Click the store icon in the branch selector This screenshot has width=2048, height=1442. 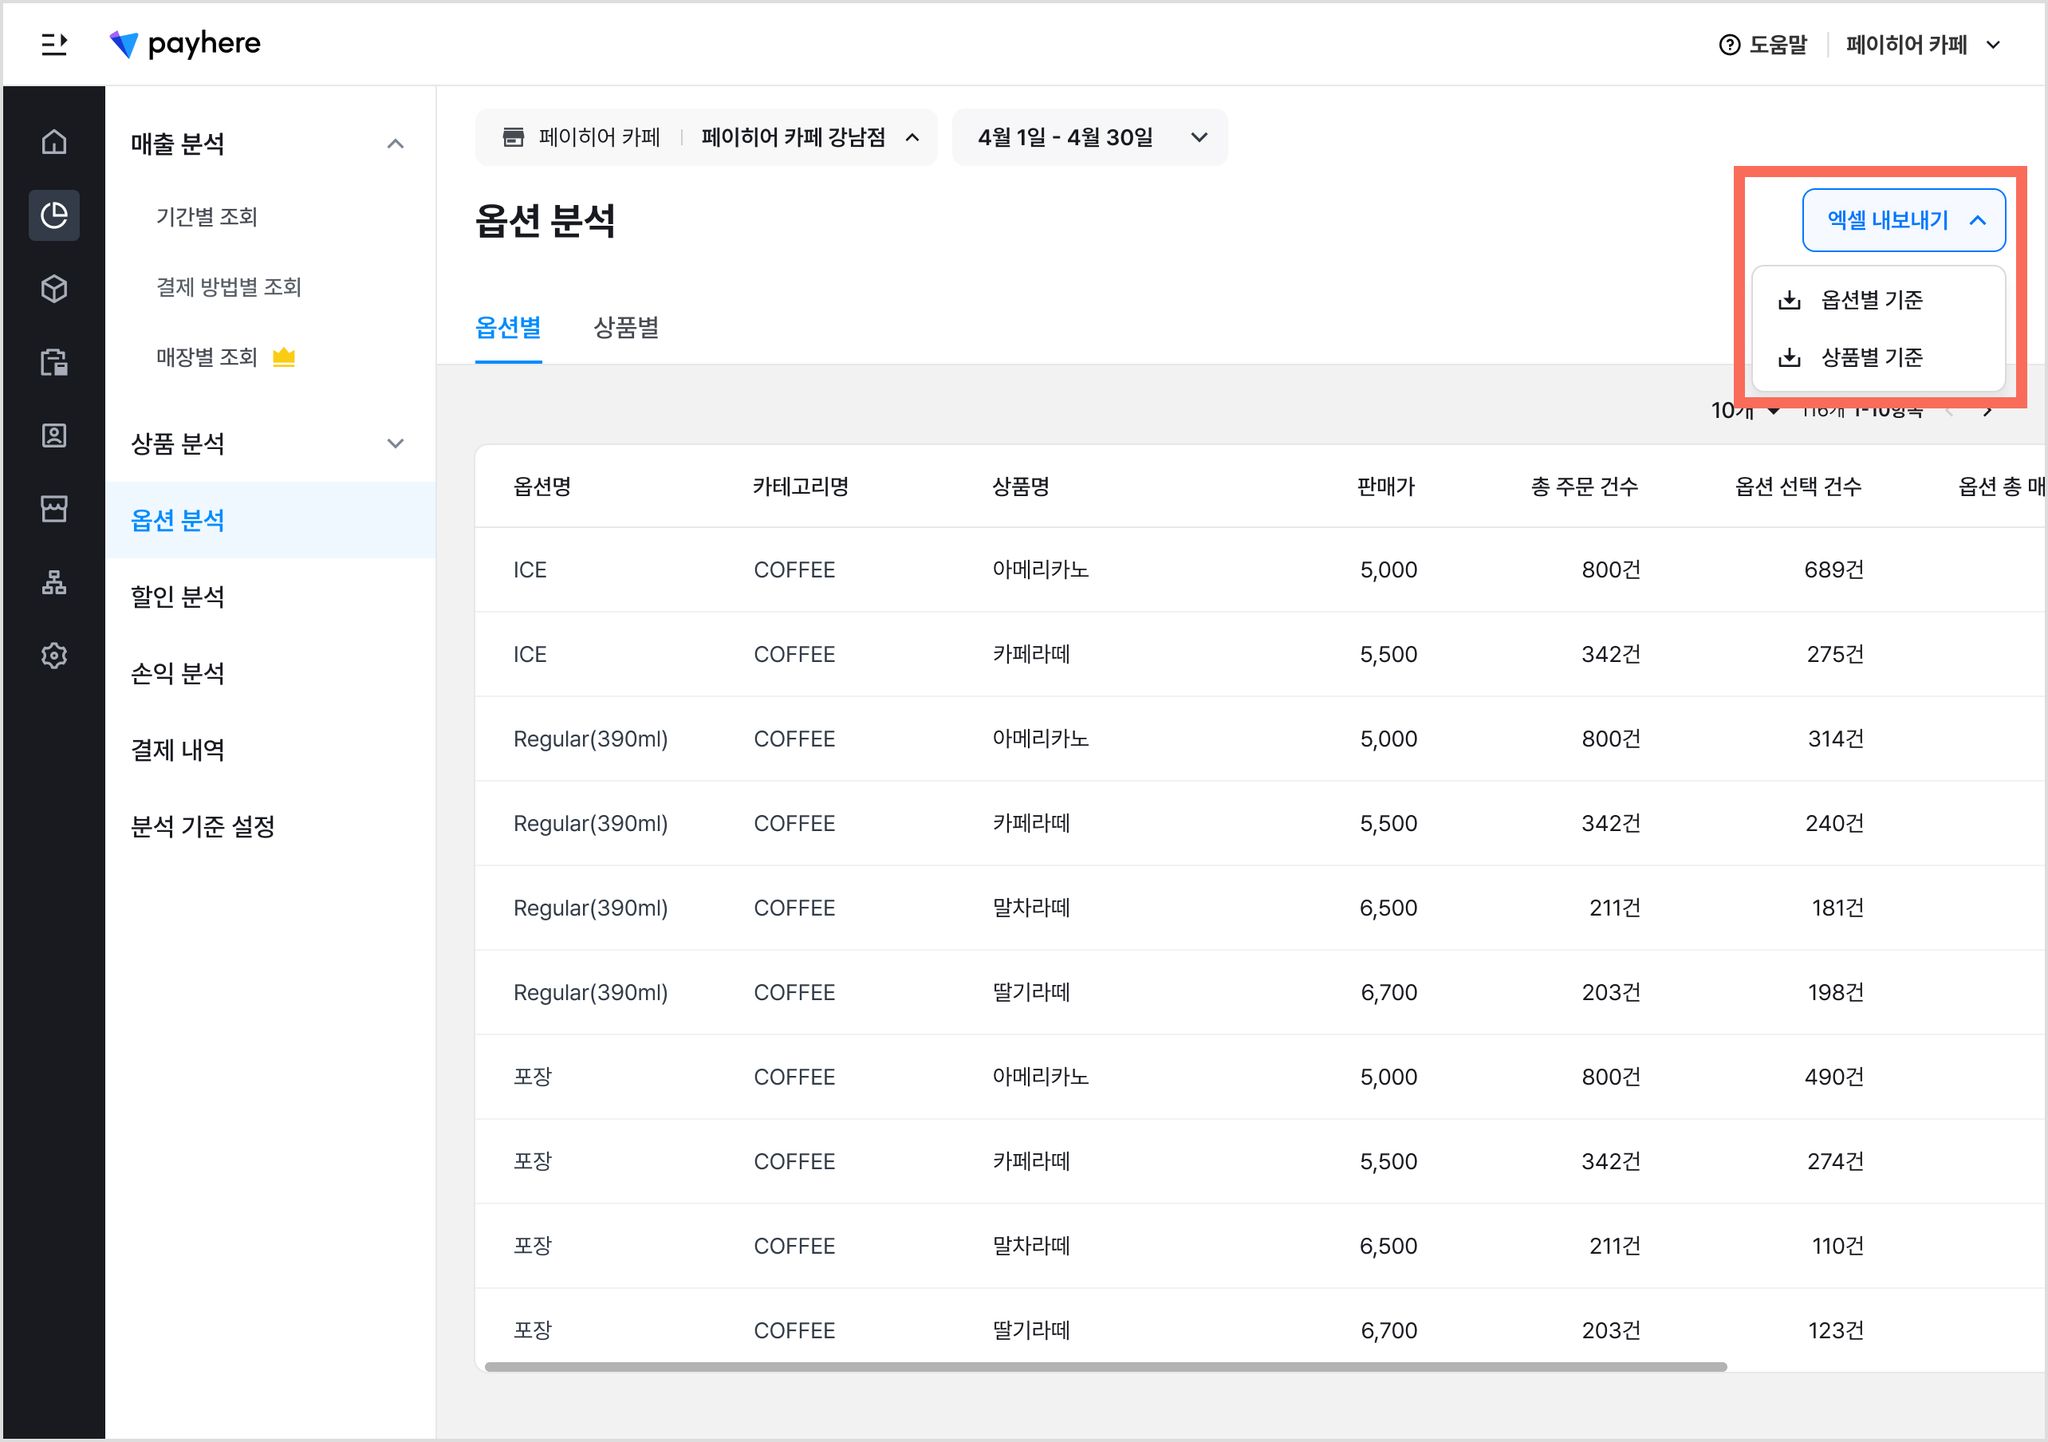click(513, 137)
